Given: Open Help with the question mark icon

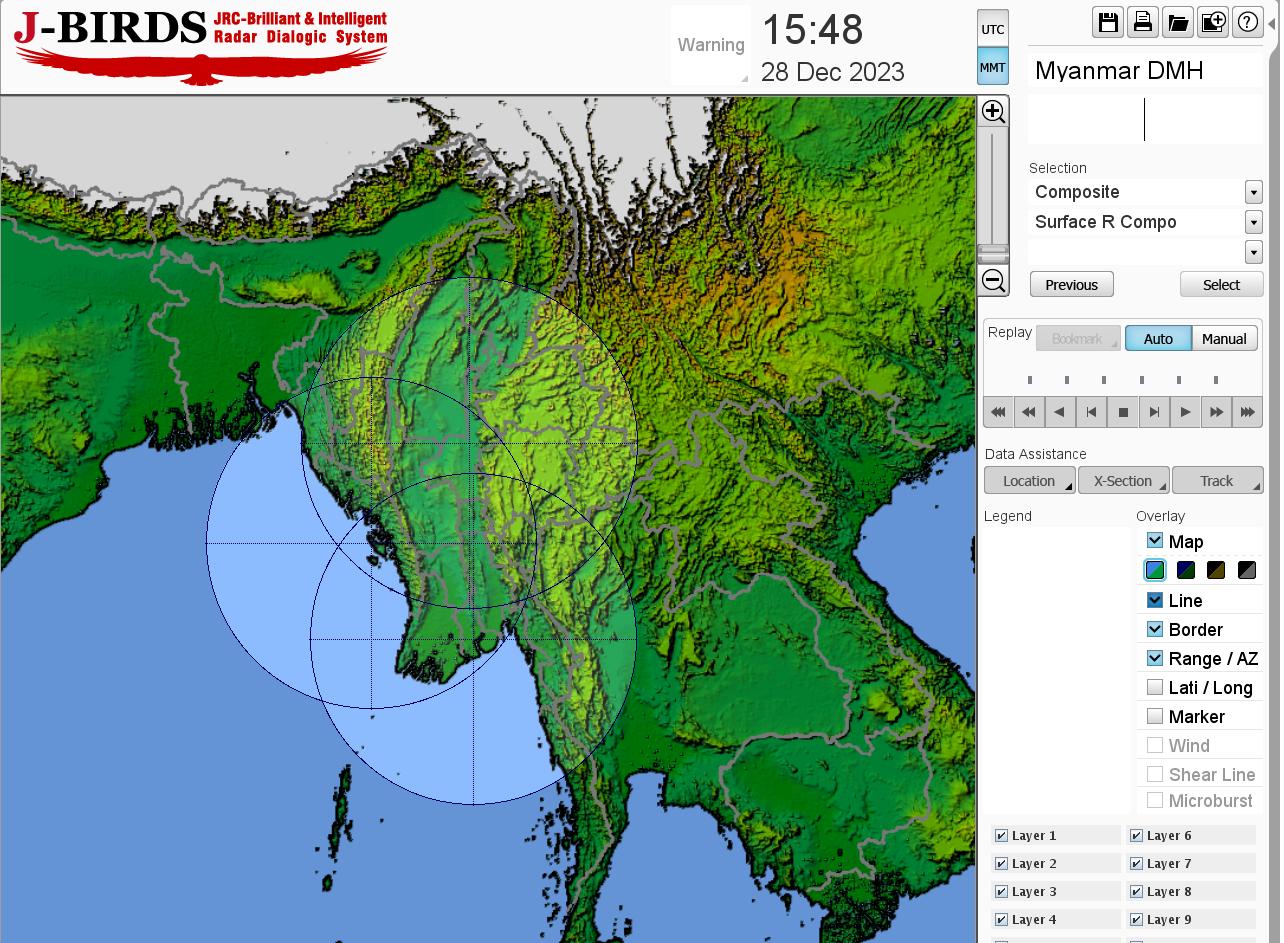Looking at the screenshot, I should [1248, 23].
